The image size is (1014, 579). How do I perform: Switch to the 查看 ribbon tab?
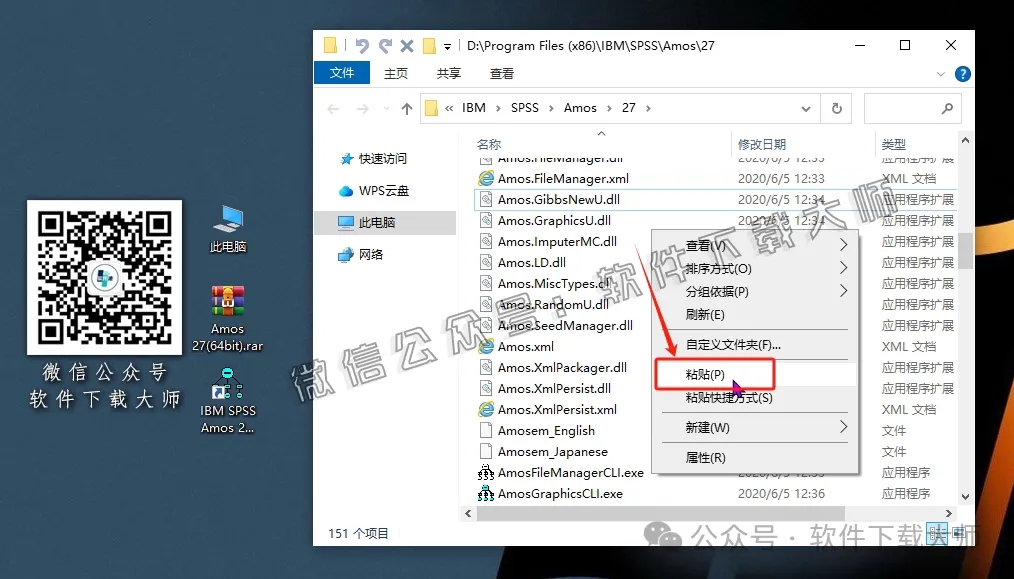click(x=501, y=73)
